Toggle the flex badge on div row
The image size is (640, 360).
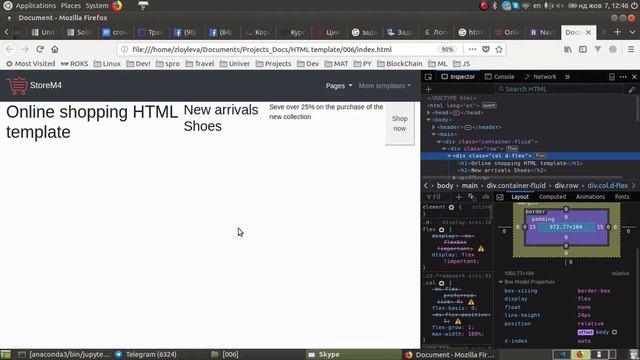click(512, 149)
